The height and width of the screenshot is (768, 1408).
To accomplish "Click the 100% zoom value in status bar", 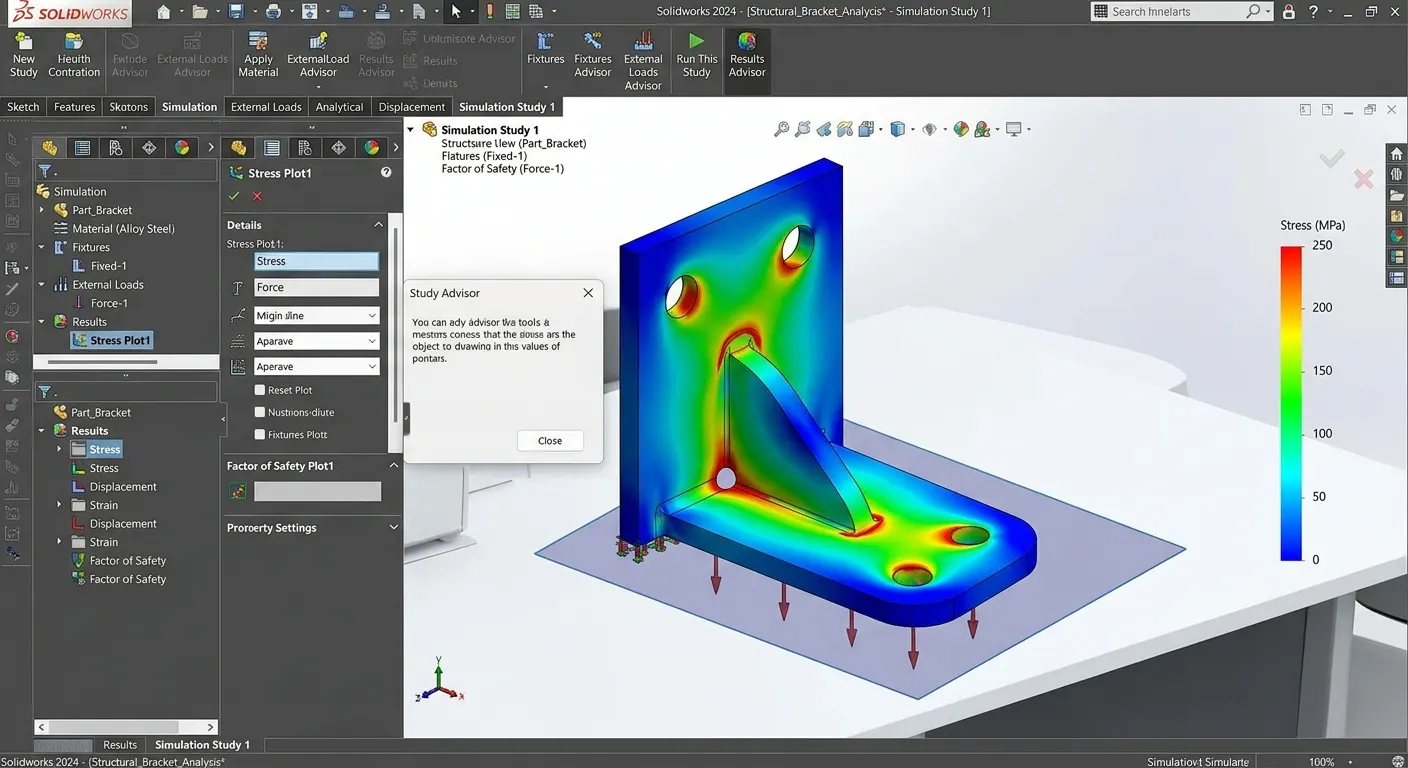I will [x=1321, y=762].
